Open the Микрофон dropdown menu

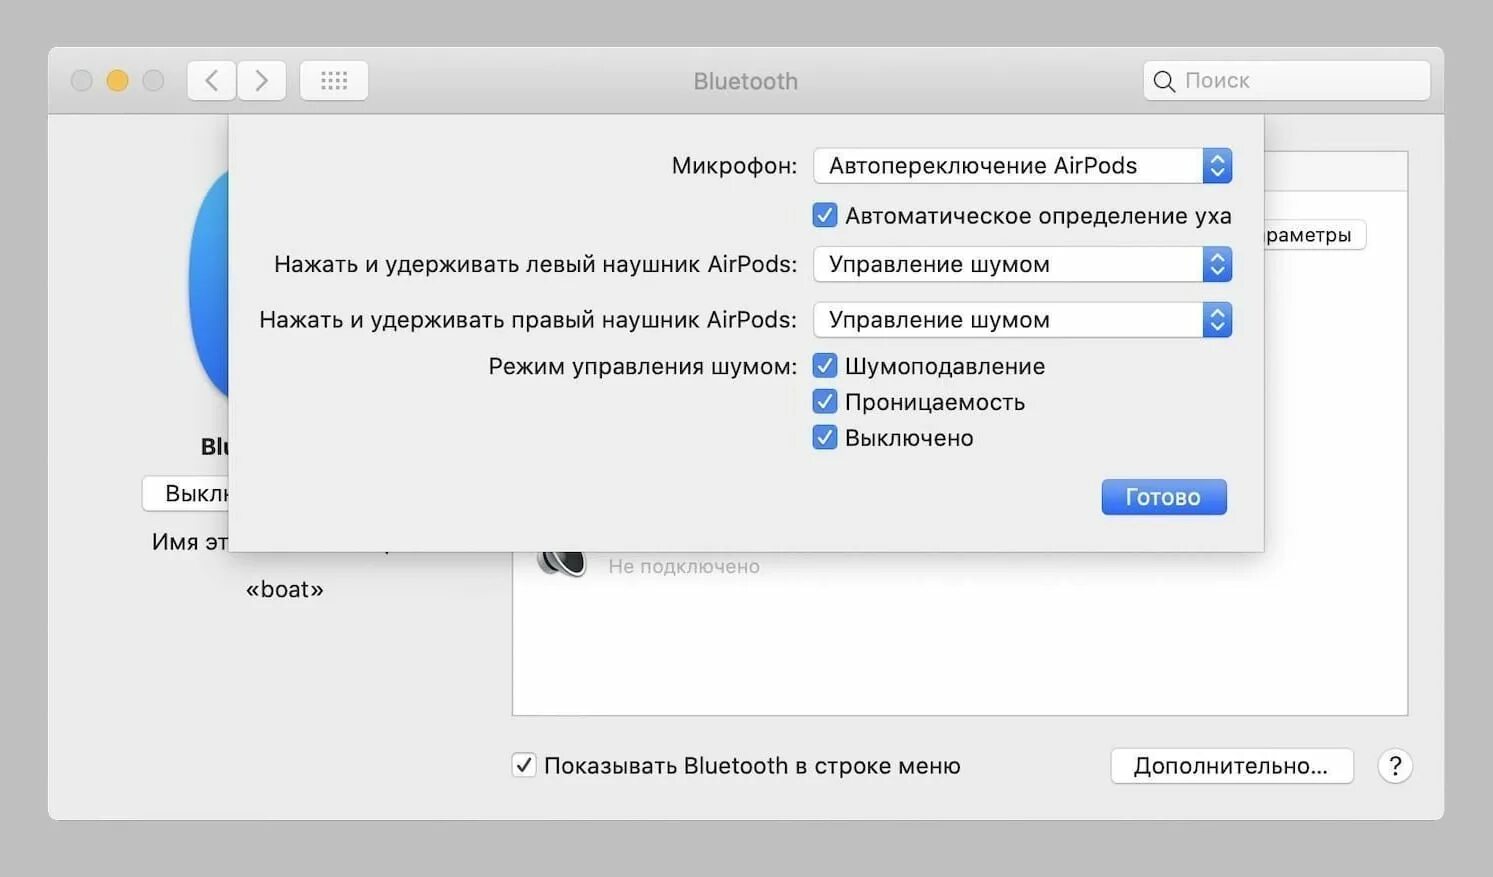1023,166
